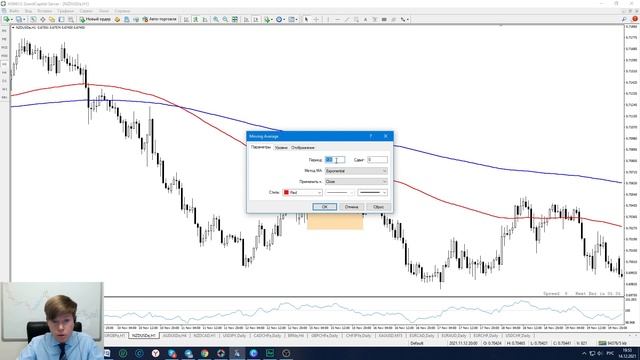
Task: Select the text A drawing tool
Action: (x=365, y=19)
